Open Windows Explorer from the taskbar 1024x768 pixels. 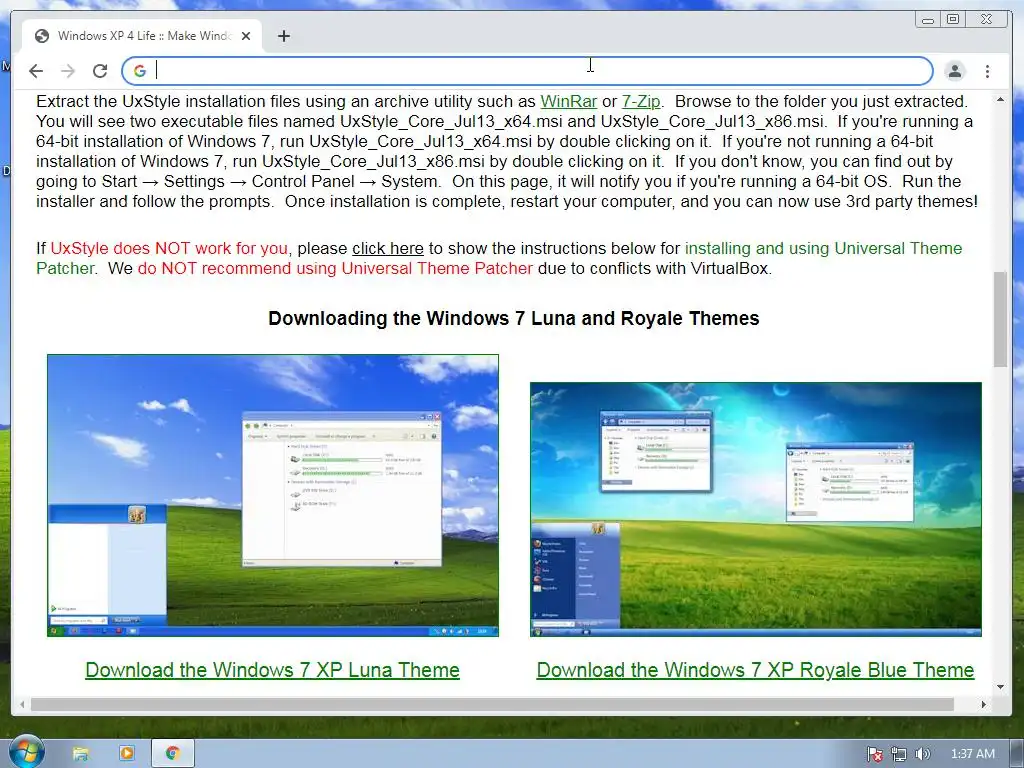pyautogui.click(x=80, y=754)
